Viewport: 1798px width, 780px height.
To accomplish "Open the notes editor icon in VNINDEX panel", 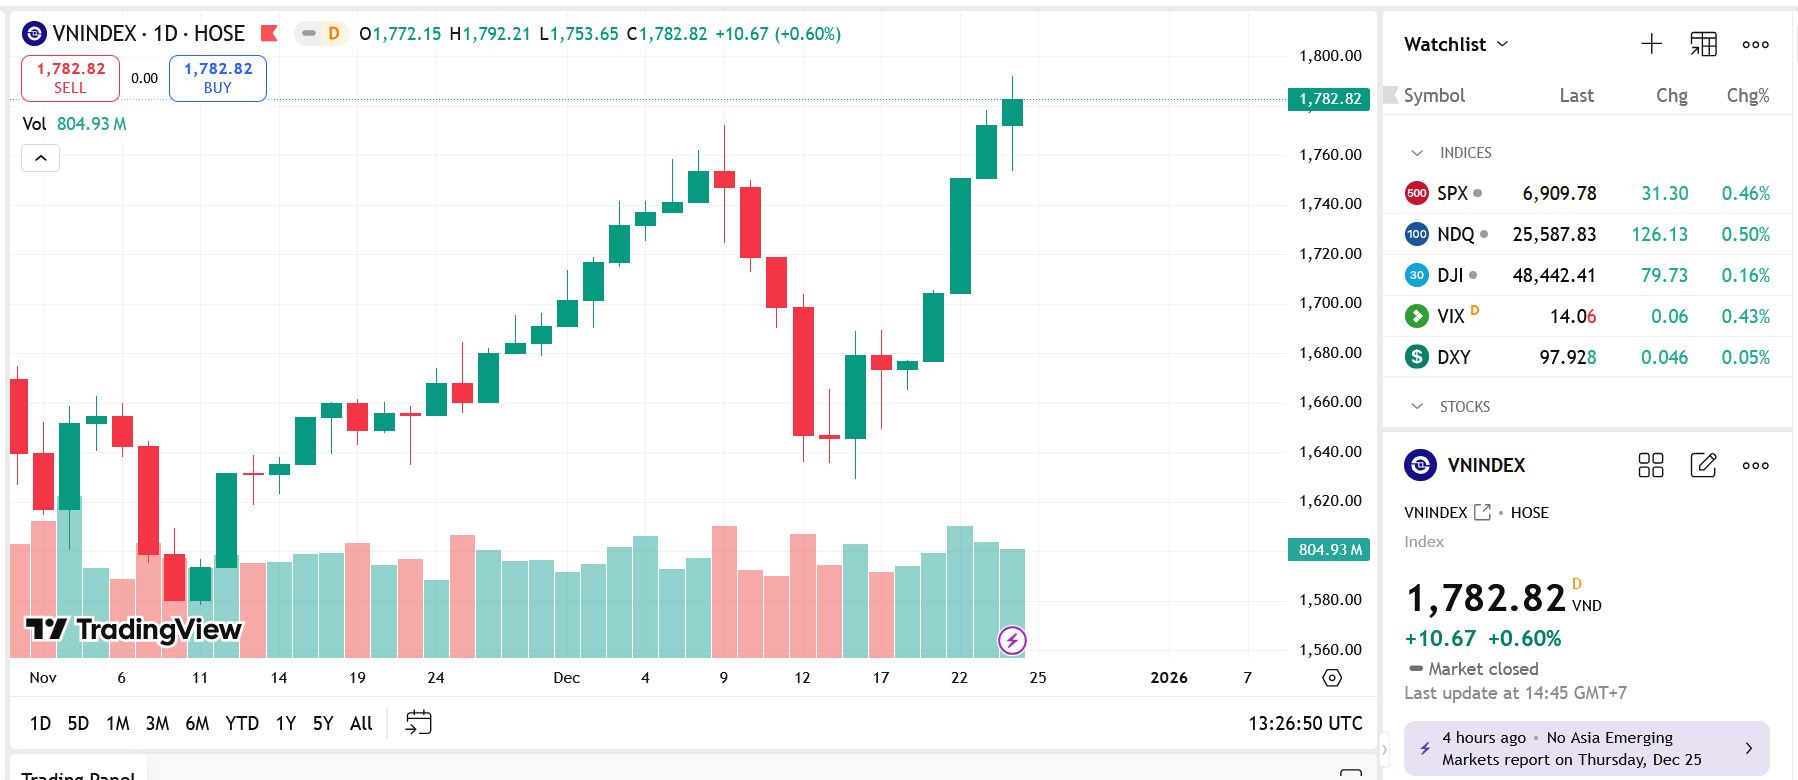I will pyautogui.click(x=1703, y=465).
